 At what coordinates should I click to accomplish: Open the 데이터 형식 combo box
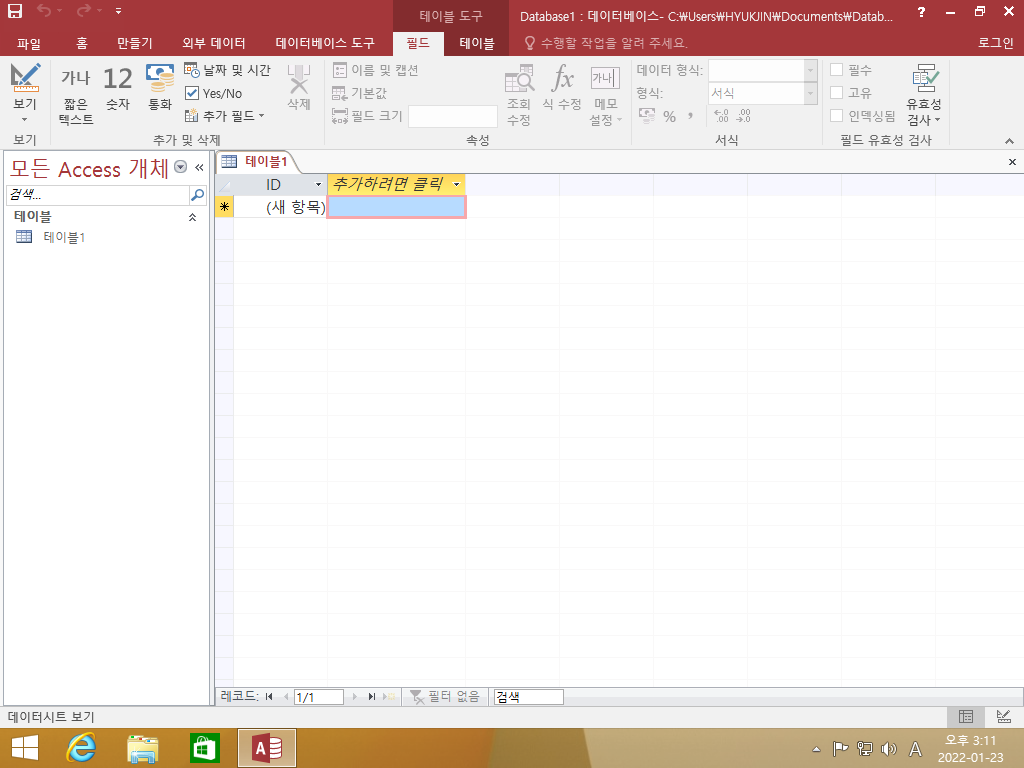[x=810, y=70]
